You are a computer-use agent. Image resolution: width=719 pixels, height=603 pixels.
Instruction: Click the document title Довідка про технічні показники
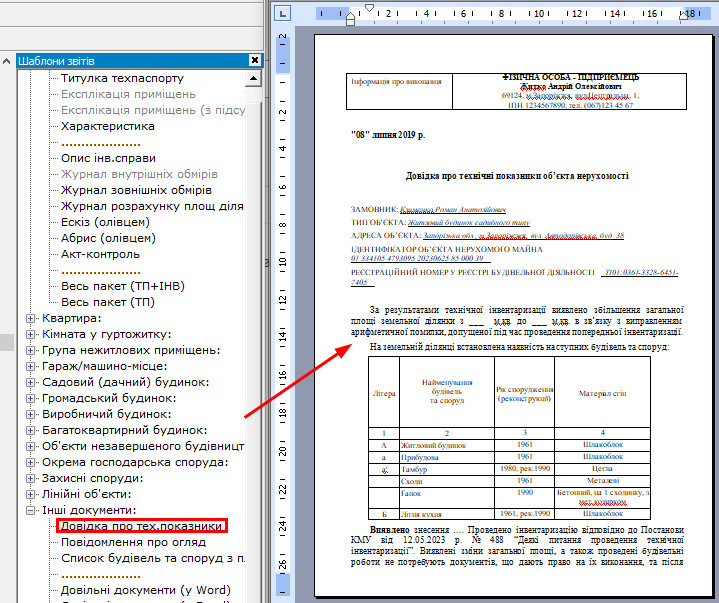[517, 176]
